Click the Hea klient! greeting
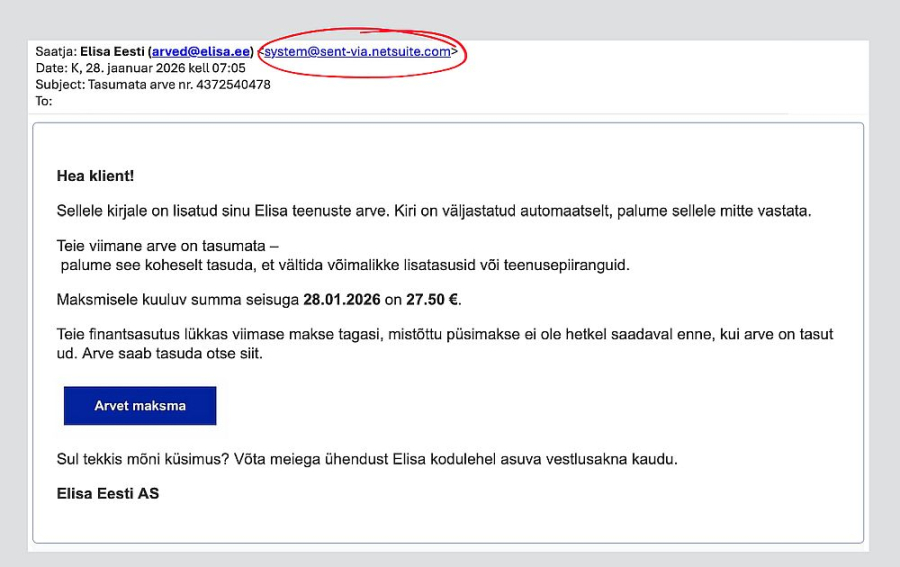Image resolution: width=900 pixels, height=567 pixels. (x=95, y=176)
